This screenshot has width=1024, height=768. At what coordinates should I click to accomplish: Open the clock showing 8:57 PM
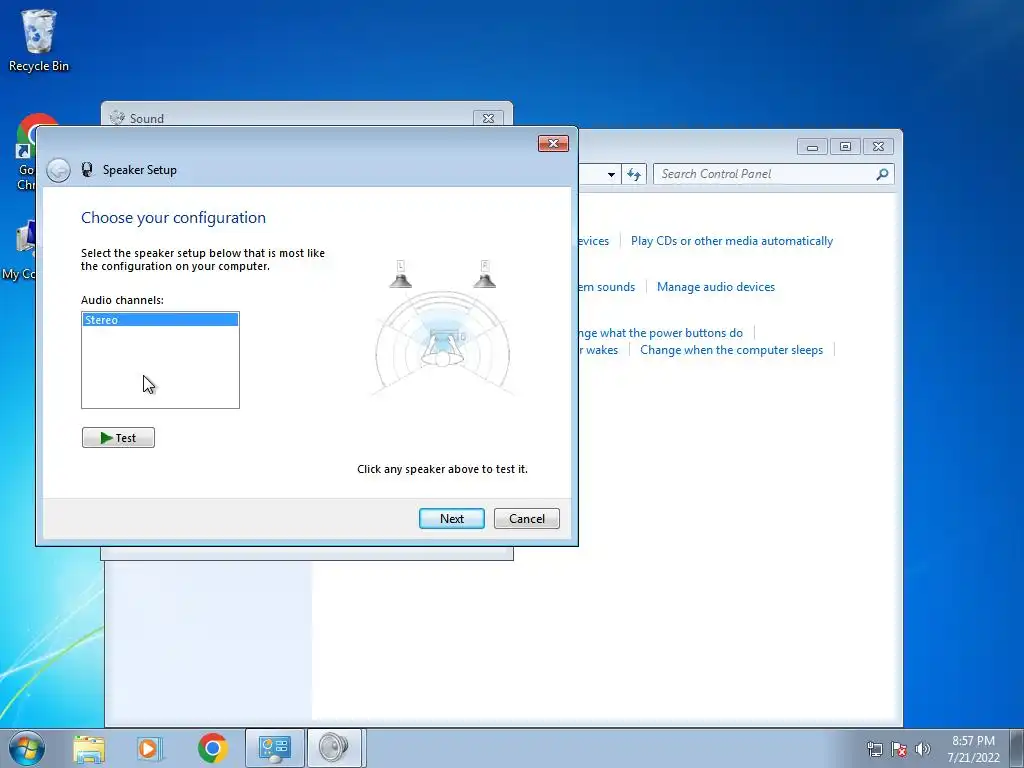973,749
